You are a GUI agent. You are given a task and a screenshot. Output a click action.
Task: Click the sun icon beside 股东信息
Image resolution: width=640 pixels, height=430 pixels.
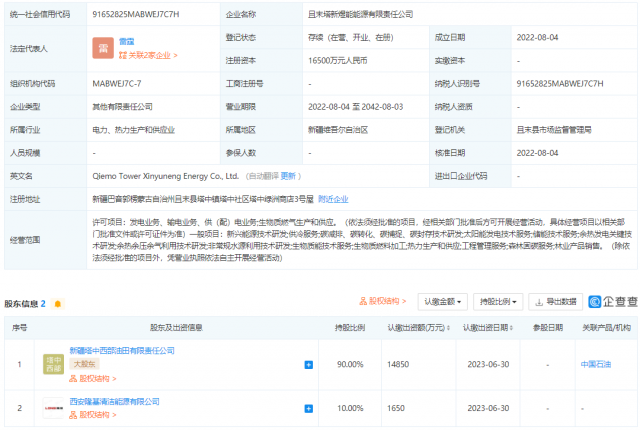pyautogui.click(x=59, y=302)
